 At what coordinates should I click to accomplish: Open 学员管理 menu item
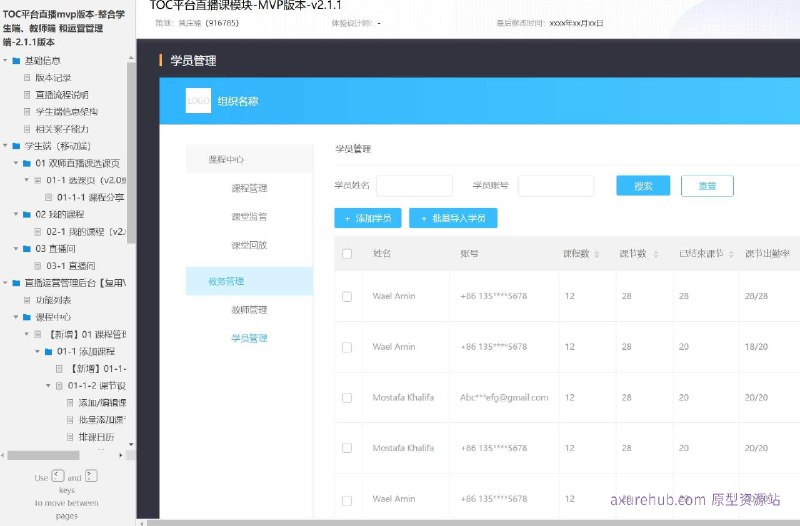pyautogui.click(x=249, y=338)
